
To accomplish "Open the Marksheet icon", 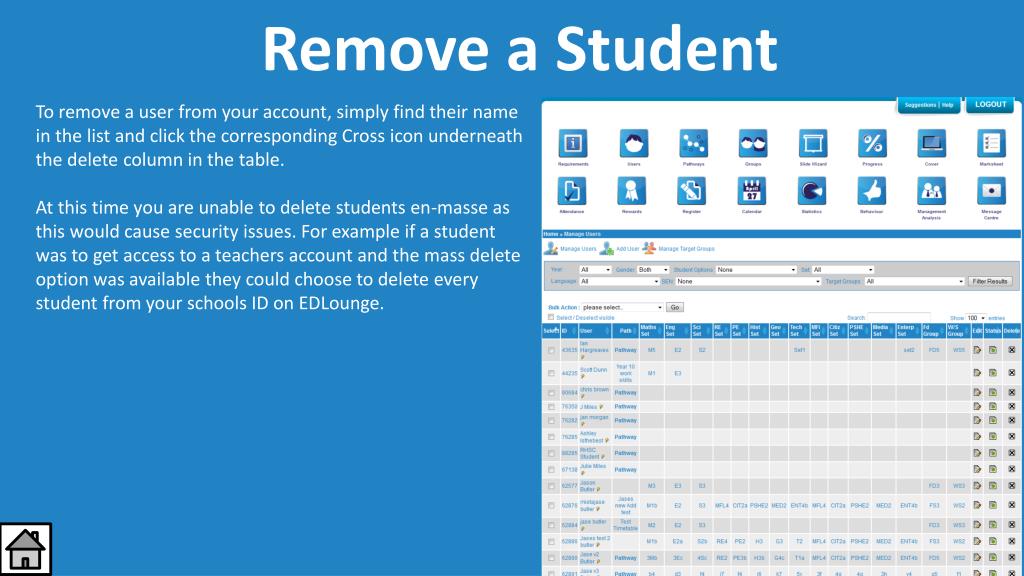I will pos(991,143).
